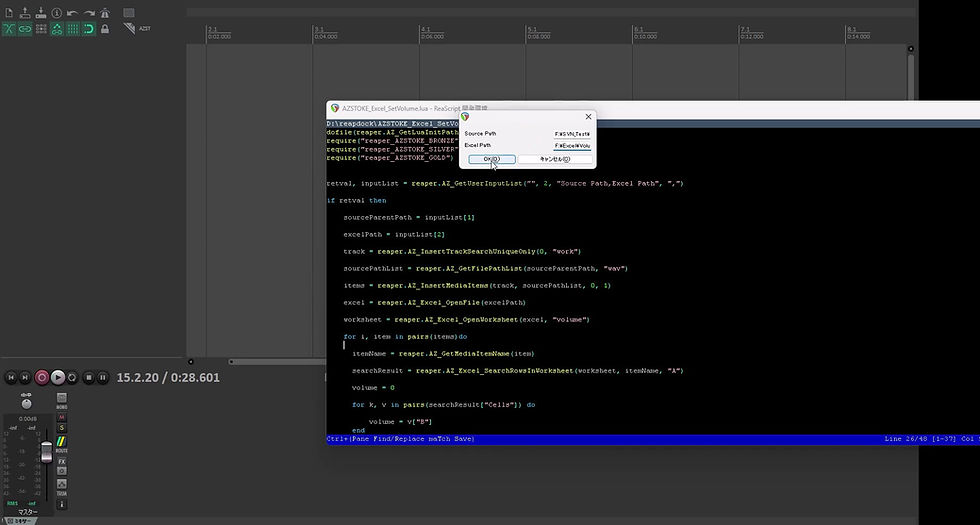The image size is (980, 525).
Task: Click code line 'excelPath = inputList[2]'
Action: pyautogui.click(x=394, y=234)
